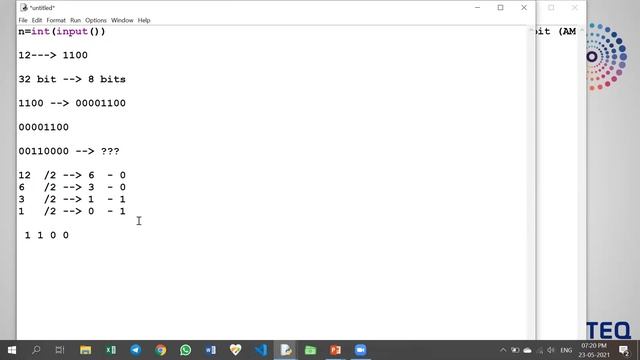Image resolution: width=640 pixels, height=360 pixels.
Task: Click the text '12---> 1100'
Action: pos(53,55)
